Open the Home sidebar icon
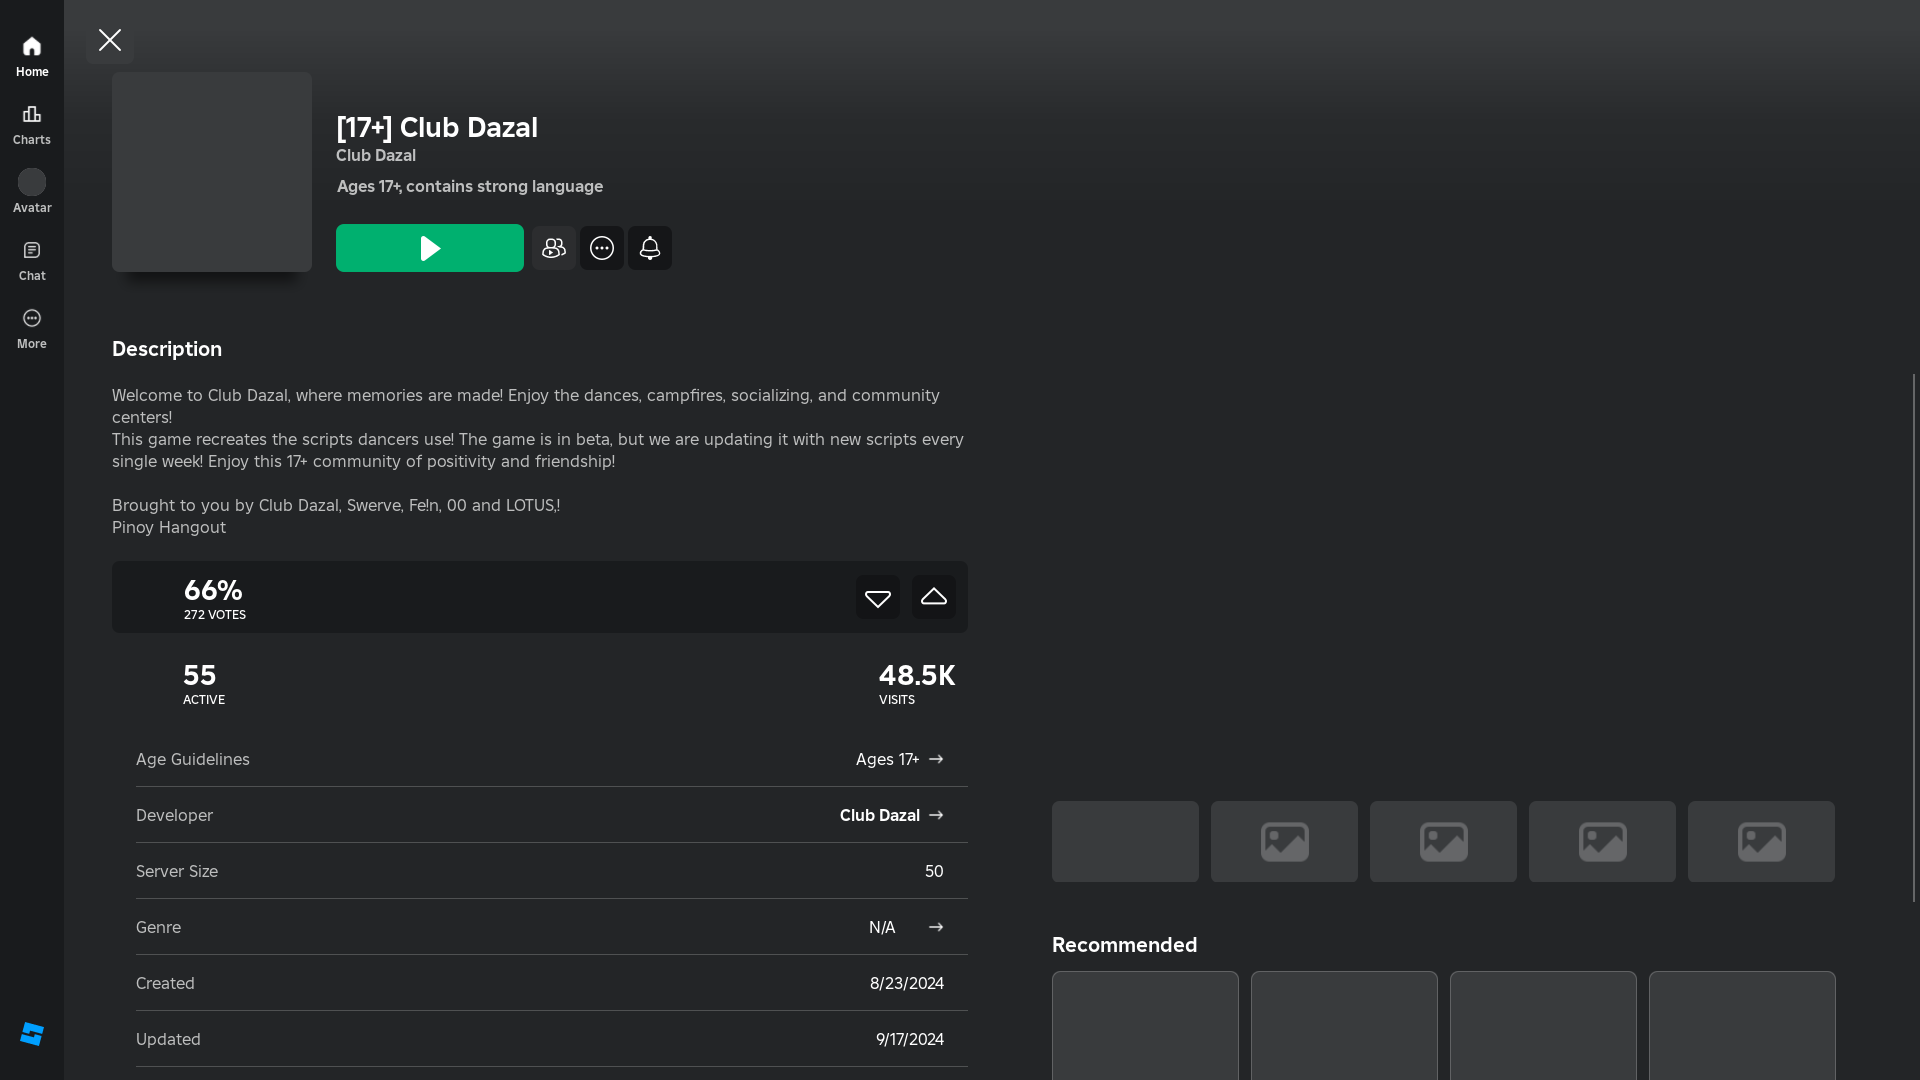Image resolution: width=1920 pixels, height=1080 pixels. (x=32, y=56)
